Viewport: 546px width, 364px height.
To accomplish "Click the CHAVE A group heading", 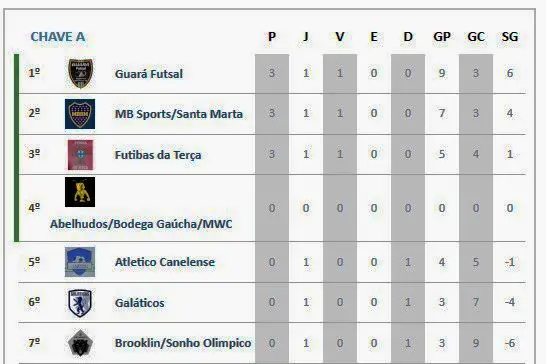I will (x=58, y=37).
